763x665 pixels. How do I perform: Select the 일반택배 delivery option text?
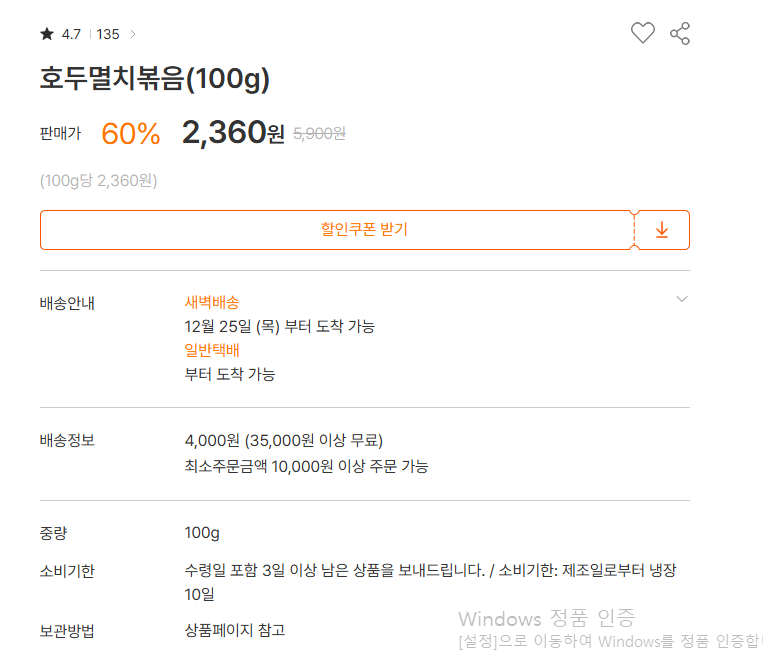212,350
